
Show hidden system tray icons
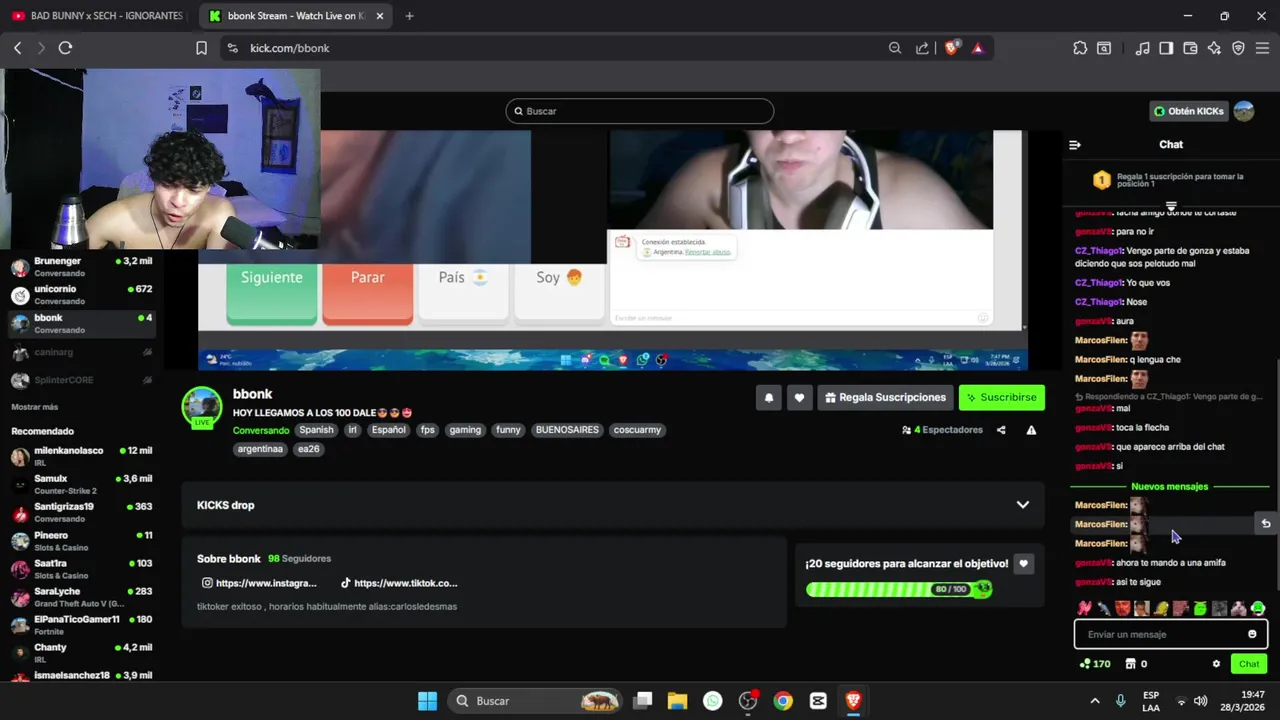(x=1095, y=701)
